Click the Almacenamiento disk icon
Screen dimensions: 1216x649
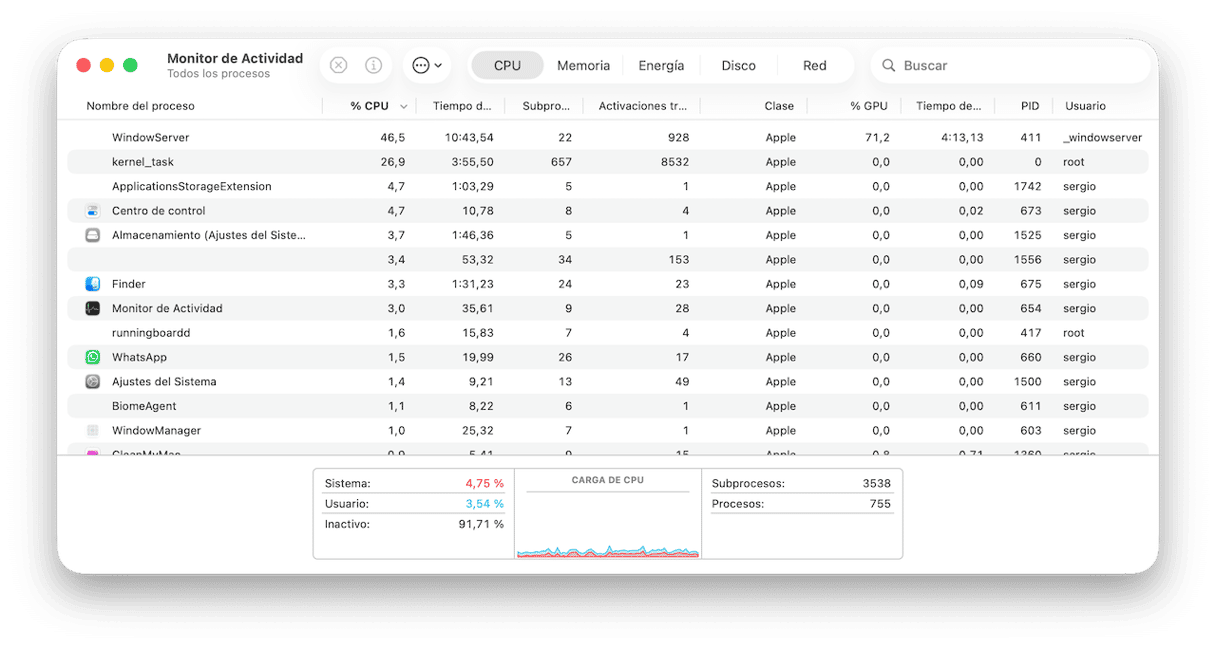pyautogui.click(x=93, y=235)
